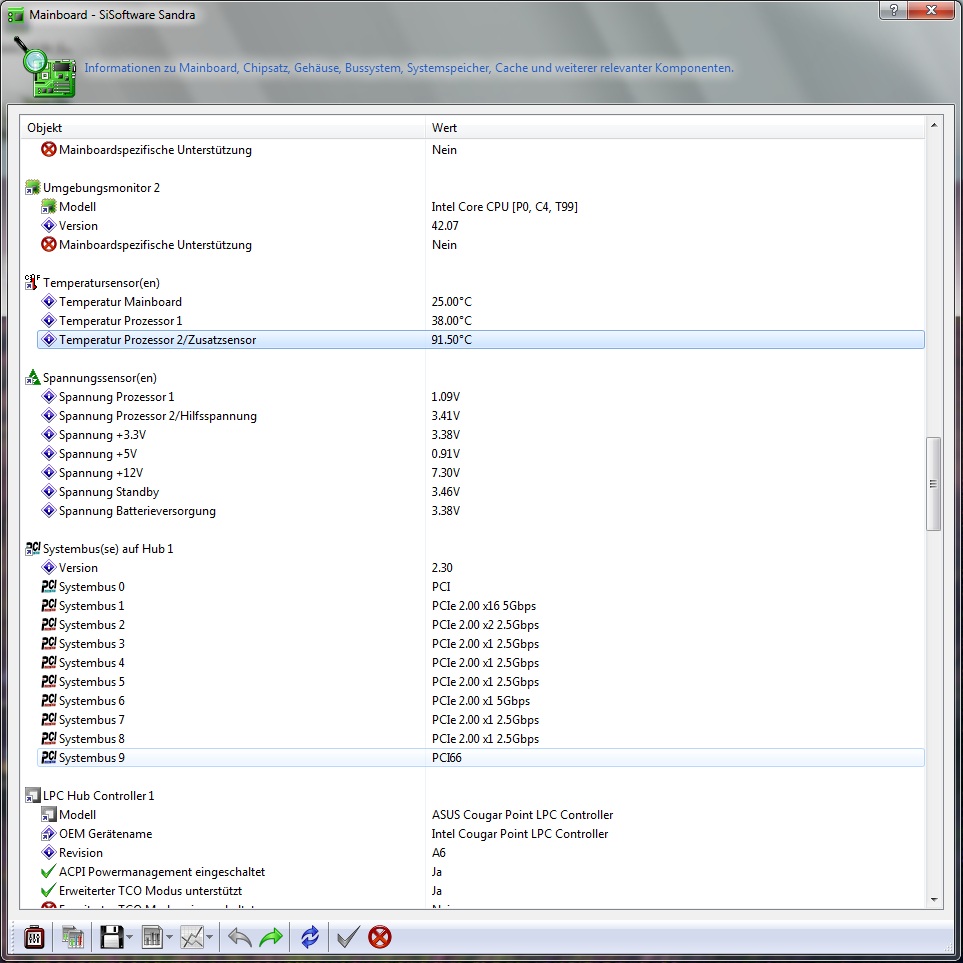963x963 pixels.
Task: Open the line graph dropdown arrow
Action: tap(210, 937)
